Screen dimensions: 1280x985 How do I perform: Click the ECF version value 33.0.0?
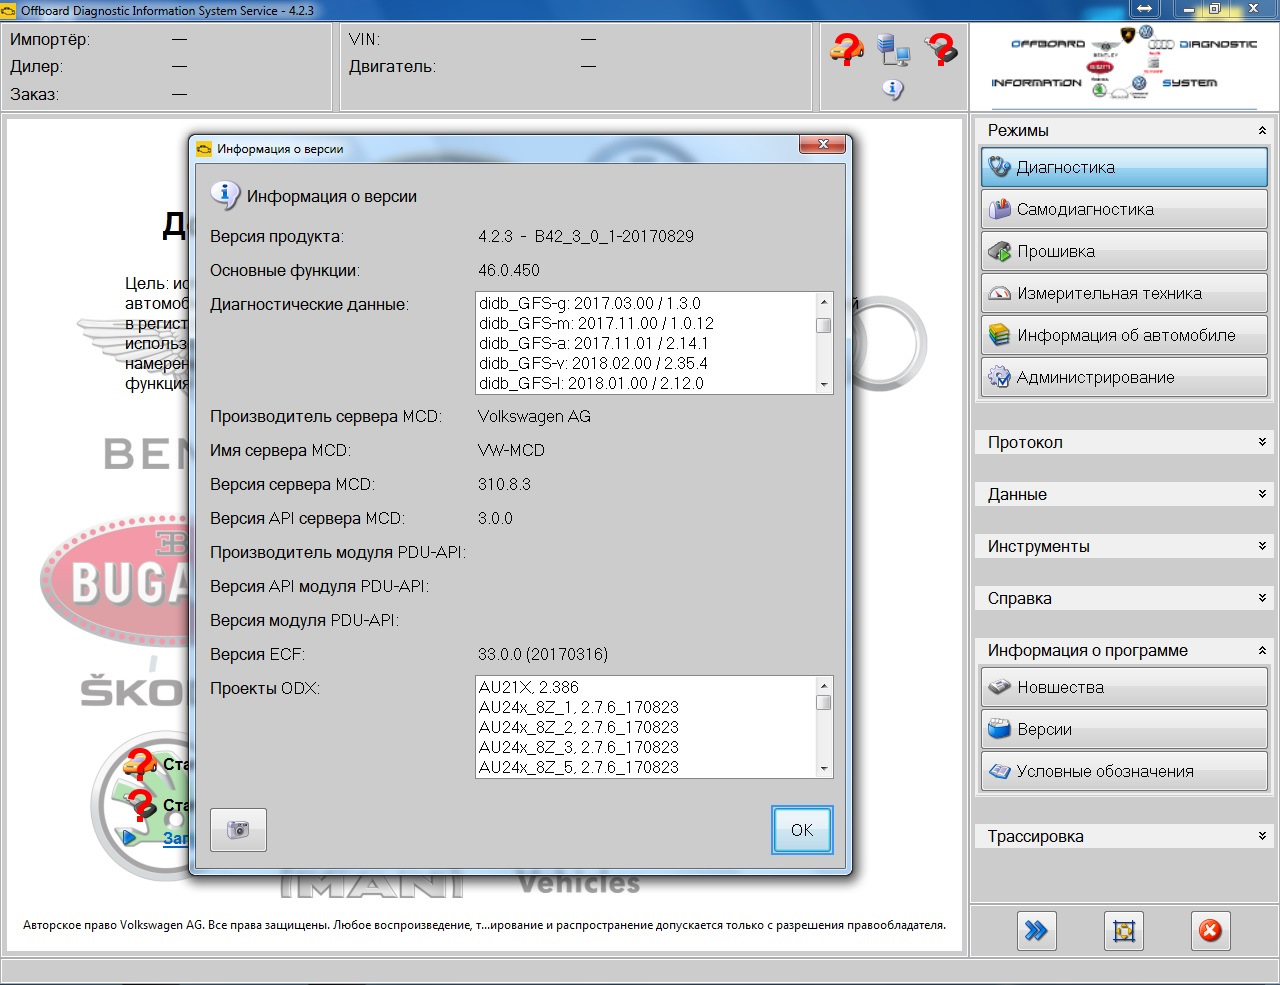pos(543,654)
